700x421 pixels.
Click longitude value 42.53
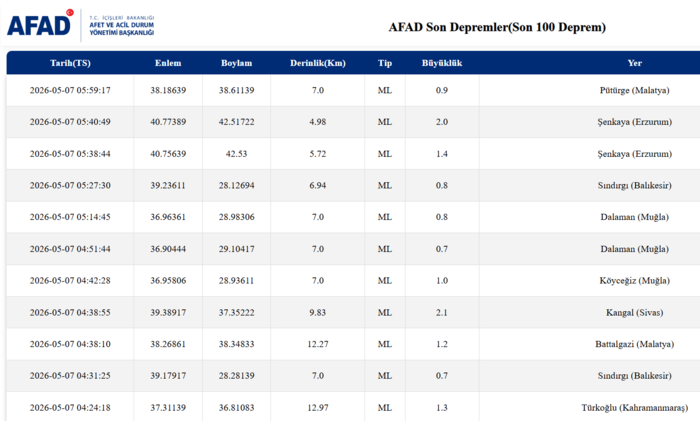236,154
